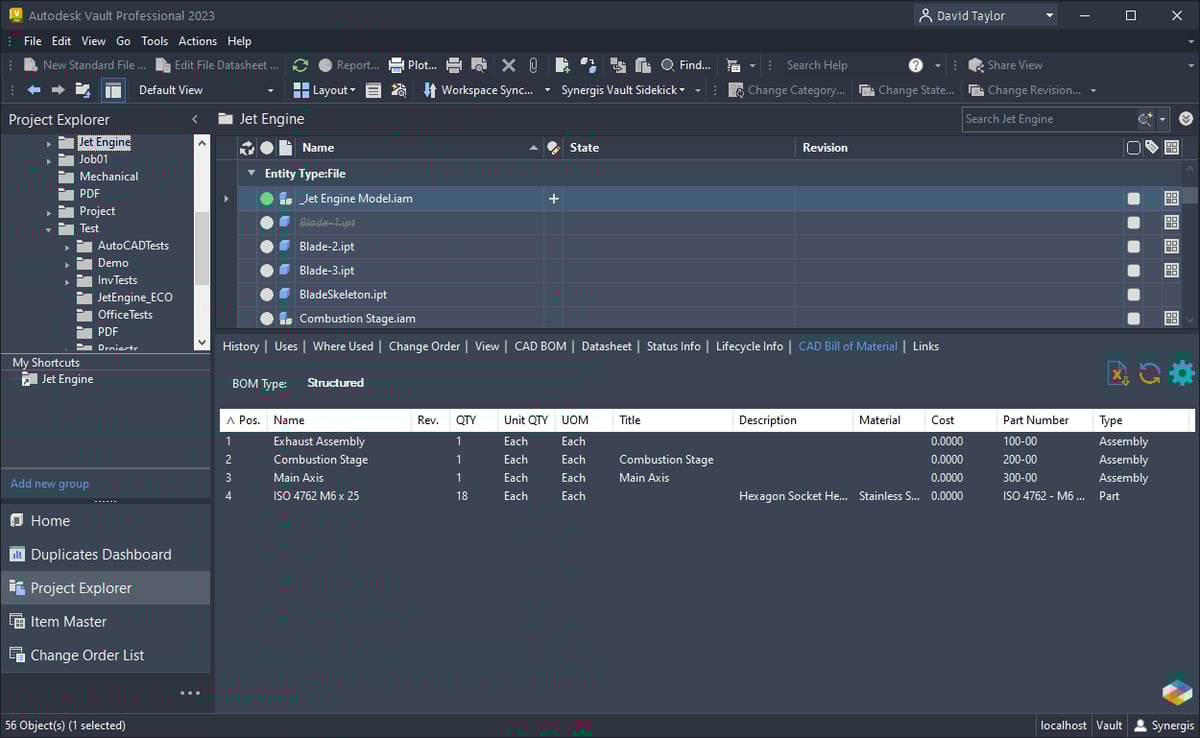Click the Find magnifier tool
This screenshot has width=1200, height=738.
point(668,65)
